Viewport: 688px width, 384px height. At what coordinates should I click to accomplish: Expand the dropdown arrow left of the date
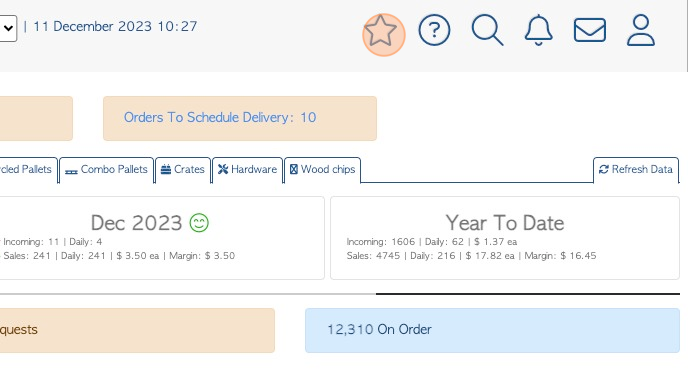[8, 29]
